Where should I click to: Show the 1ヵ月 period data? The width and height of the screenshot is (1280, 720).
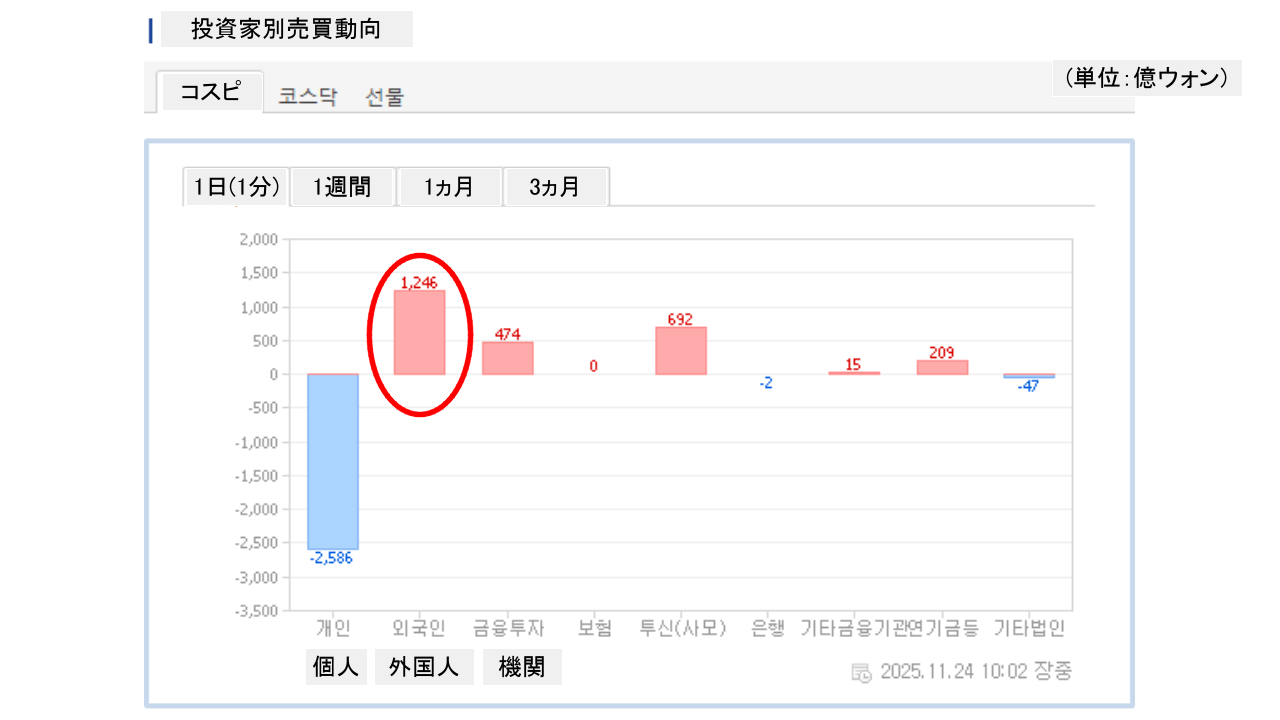449,187
